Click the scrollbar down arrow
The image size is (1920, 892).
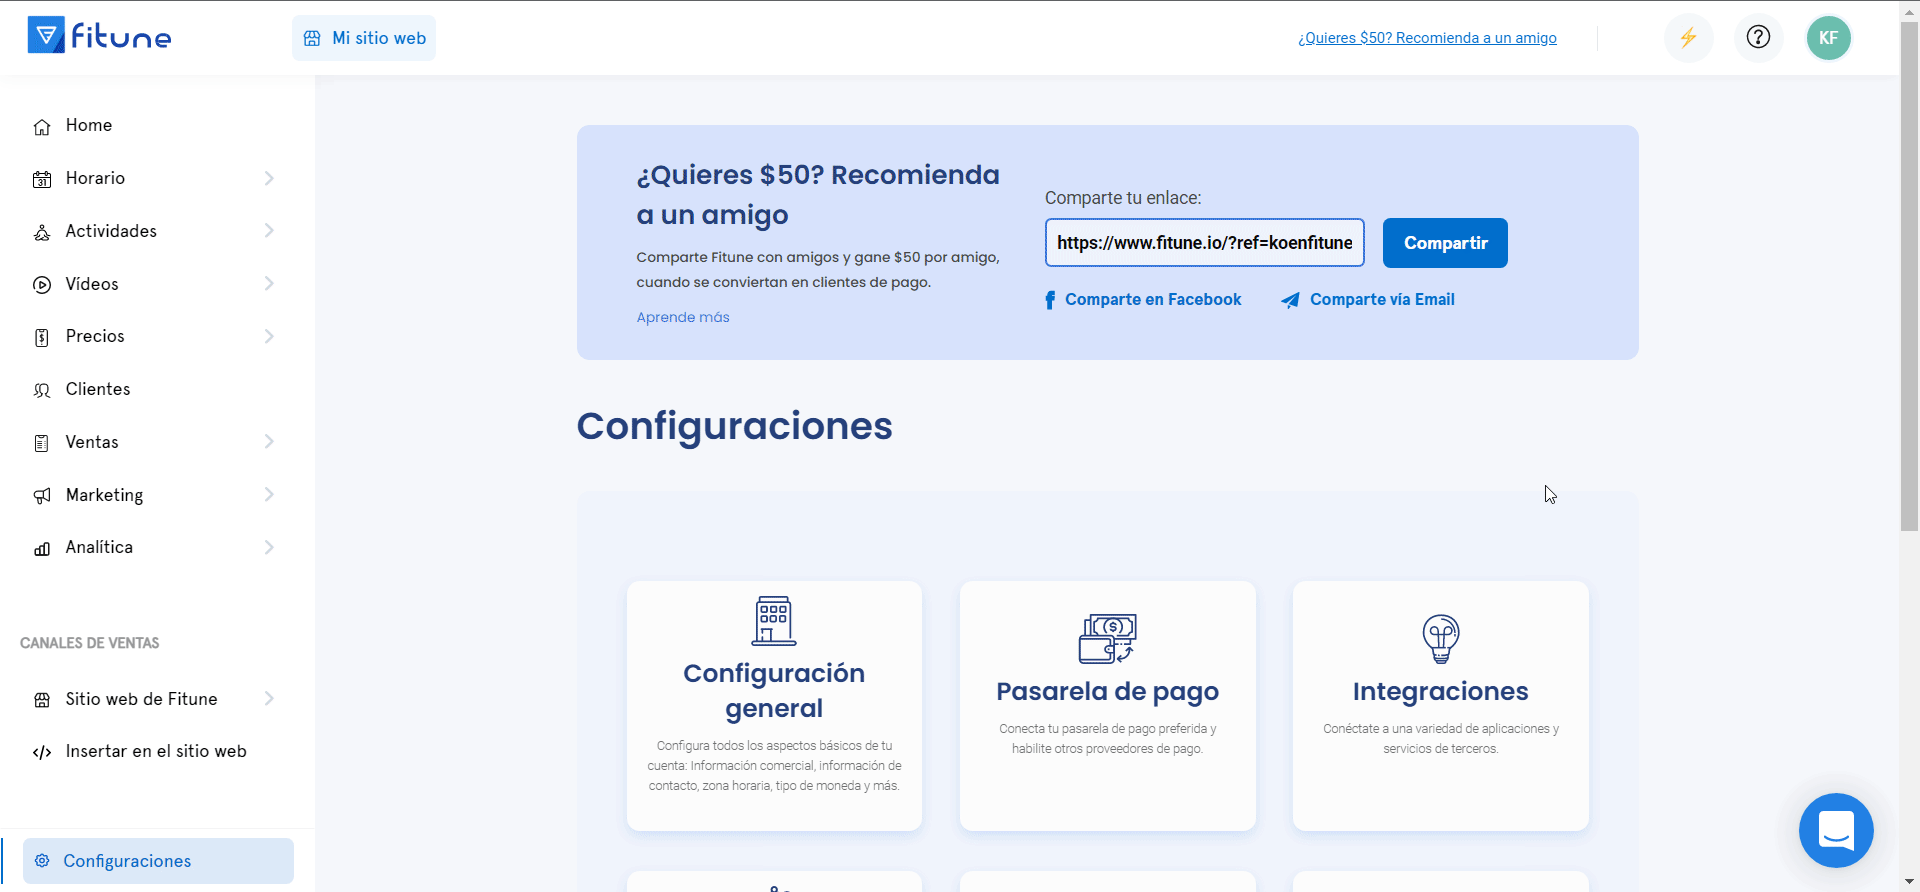coord(1909,883)
